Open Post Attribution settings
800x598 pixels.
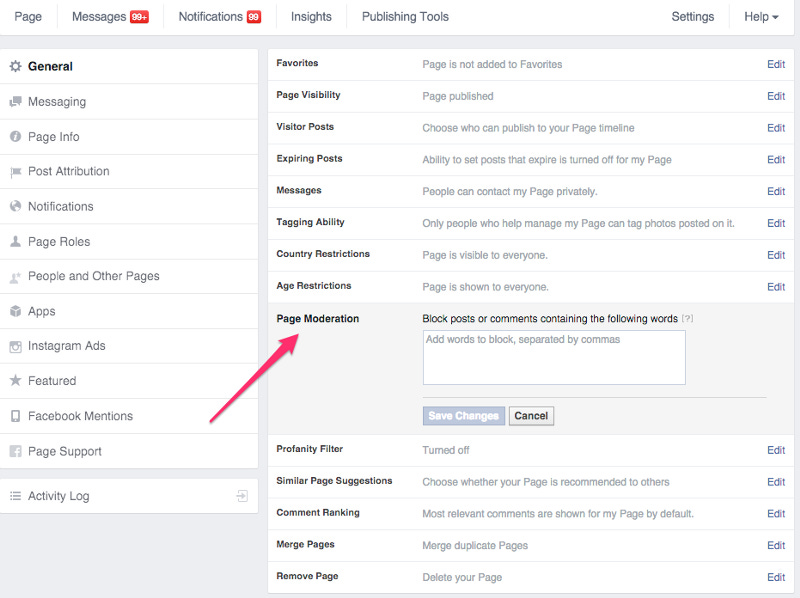129,171
